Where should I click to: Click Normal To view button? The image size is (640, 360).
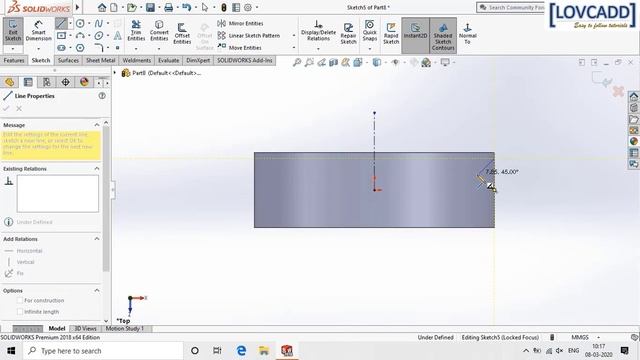point(467,33)
